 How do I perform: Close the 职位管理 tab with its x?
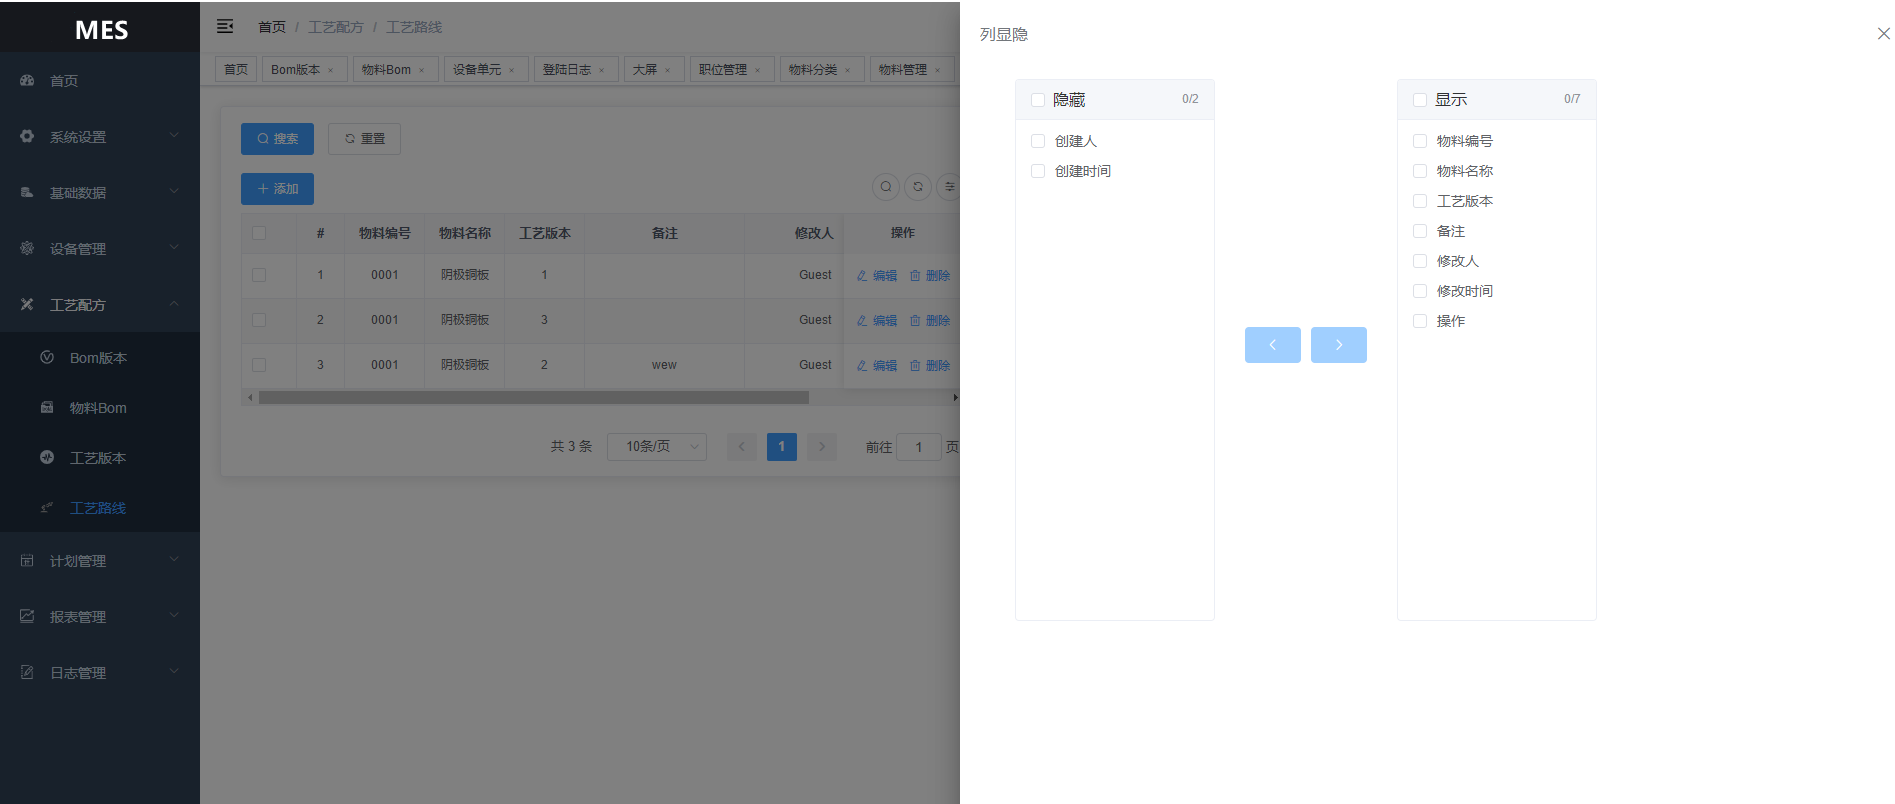click(x=758, y=70)
